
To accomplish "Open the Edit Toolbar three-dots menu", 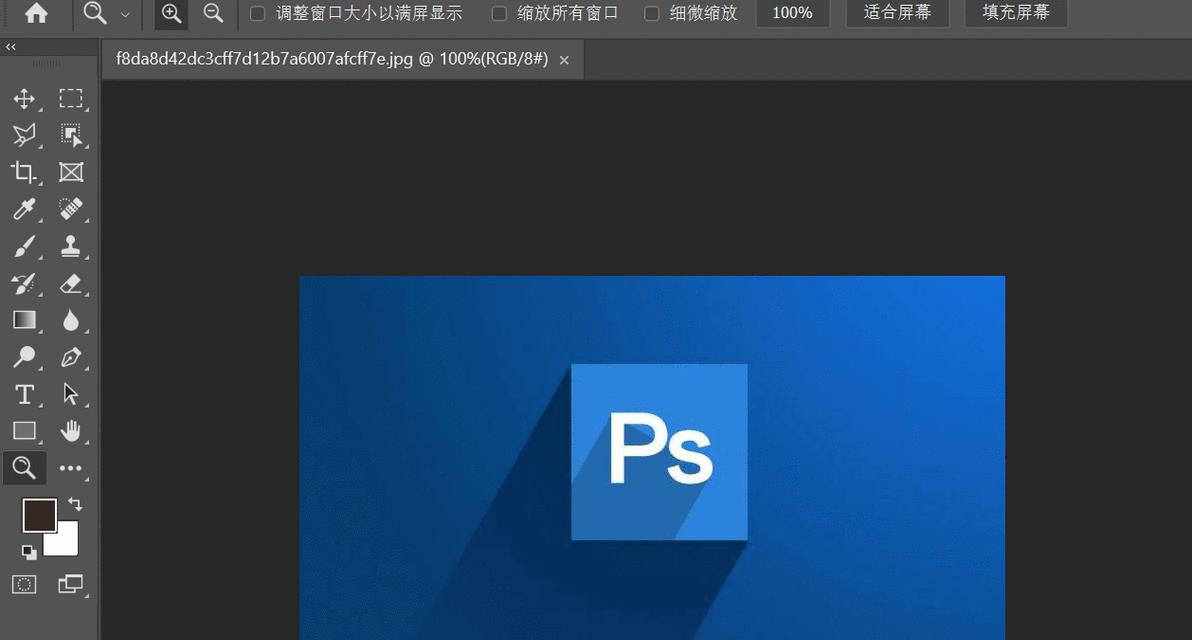I will 71,468.
